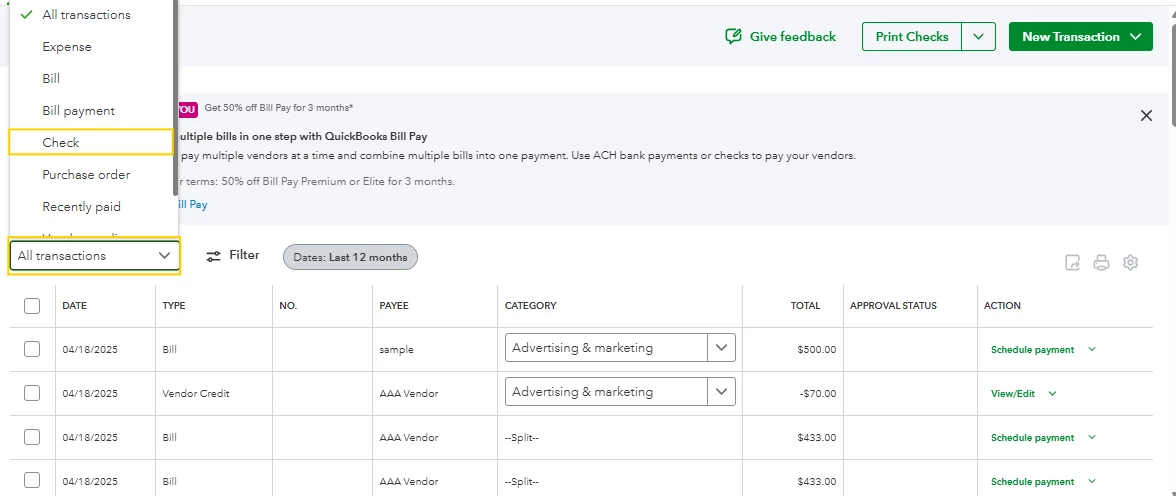Check the box for the sample Bill row
The image size is (1176, 496).
click(x=32, y=350)
